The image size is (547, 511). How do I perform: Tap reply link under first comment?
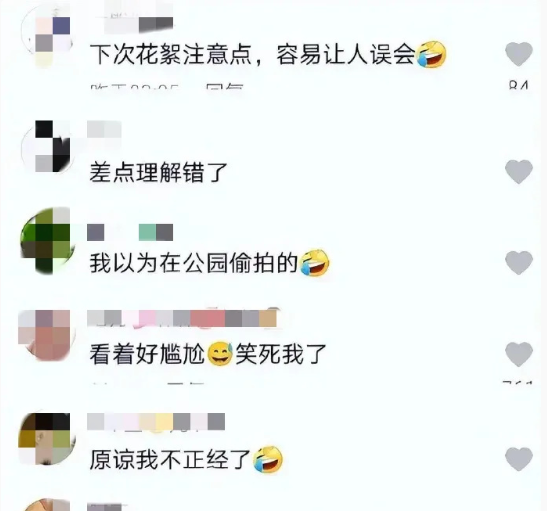224,87
